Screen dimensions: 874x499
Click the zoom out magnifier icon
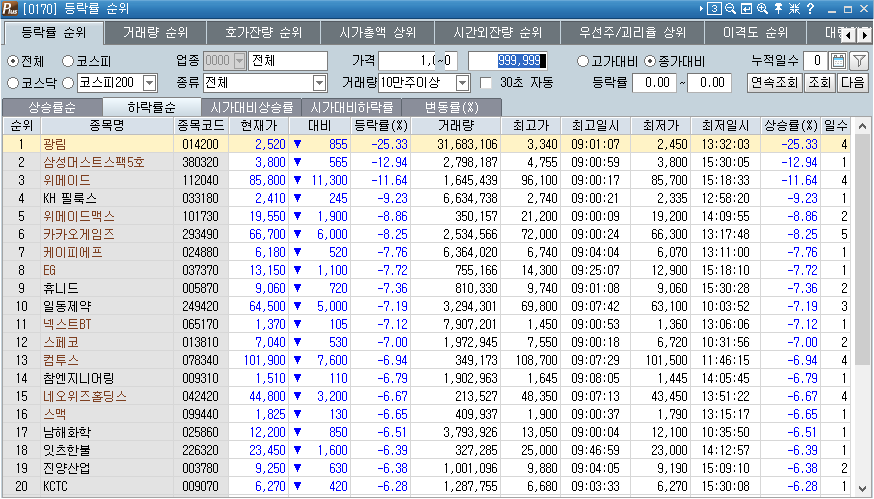point(730,9)
